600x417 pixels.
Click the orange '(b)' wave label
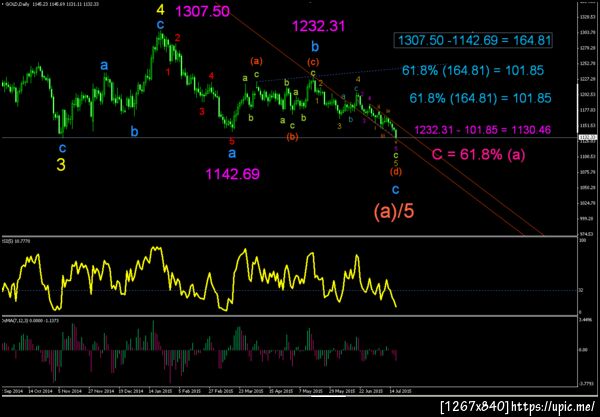point(292,137)
